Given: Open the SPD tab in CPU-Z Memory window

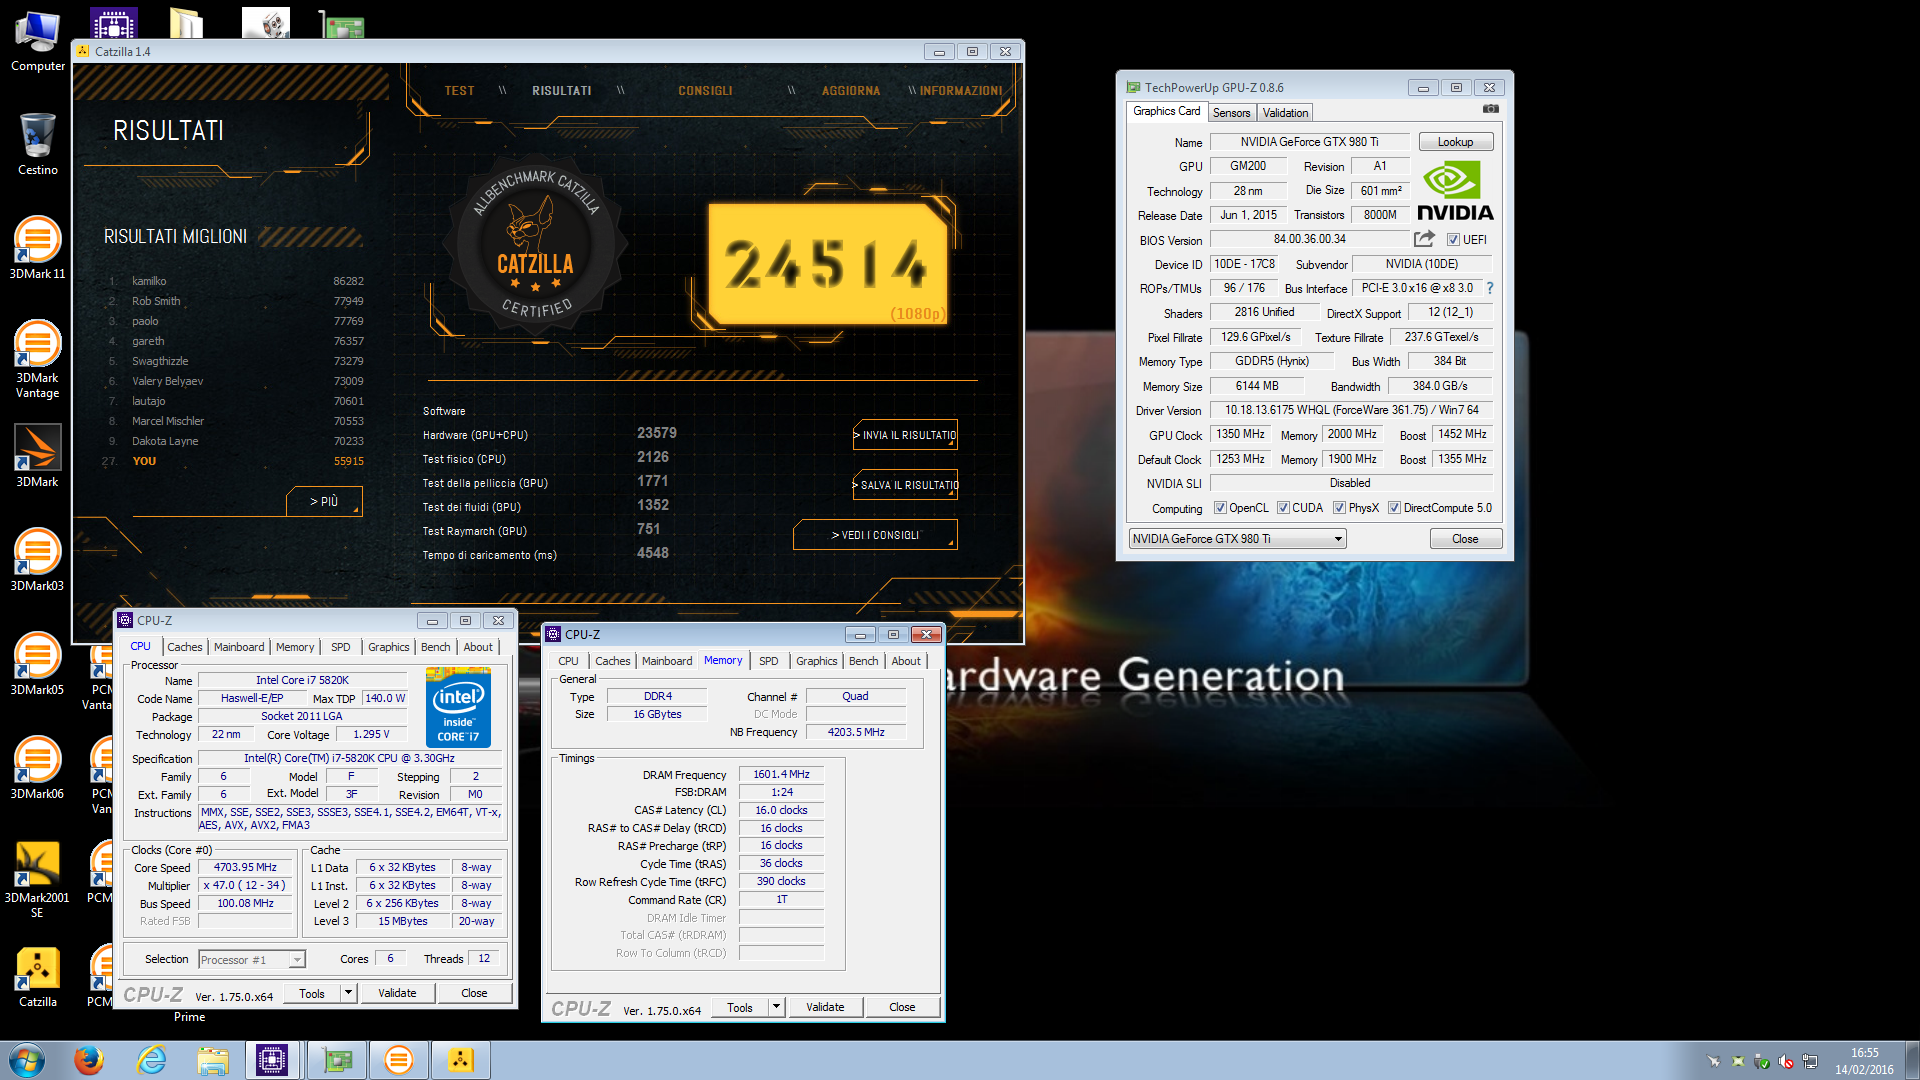Looking at the screenshot, I should pos(768,661).
